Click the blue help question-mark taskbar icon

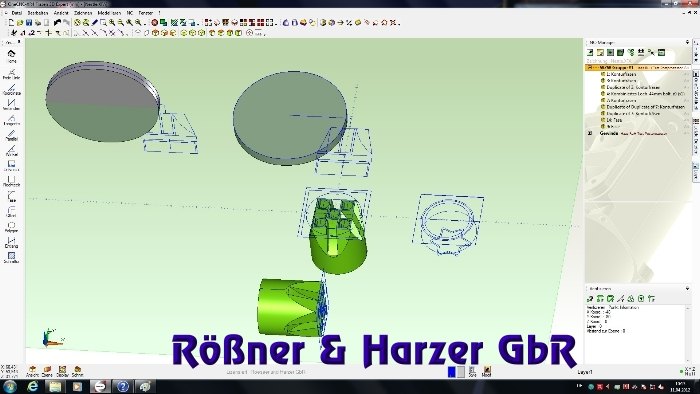122,386
